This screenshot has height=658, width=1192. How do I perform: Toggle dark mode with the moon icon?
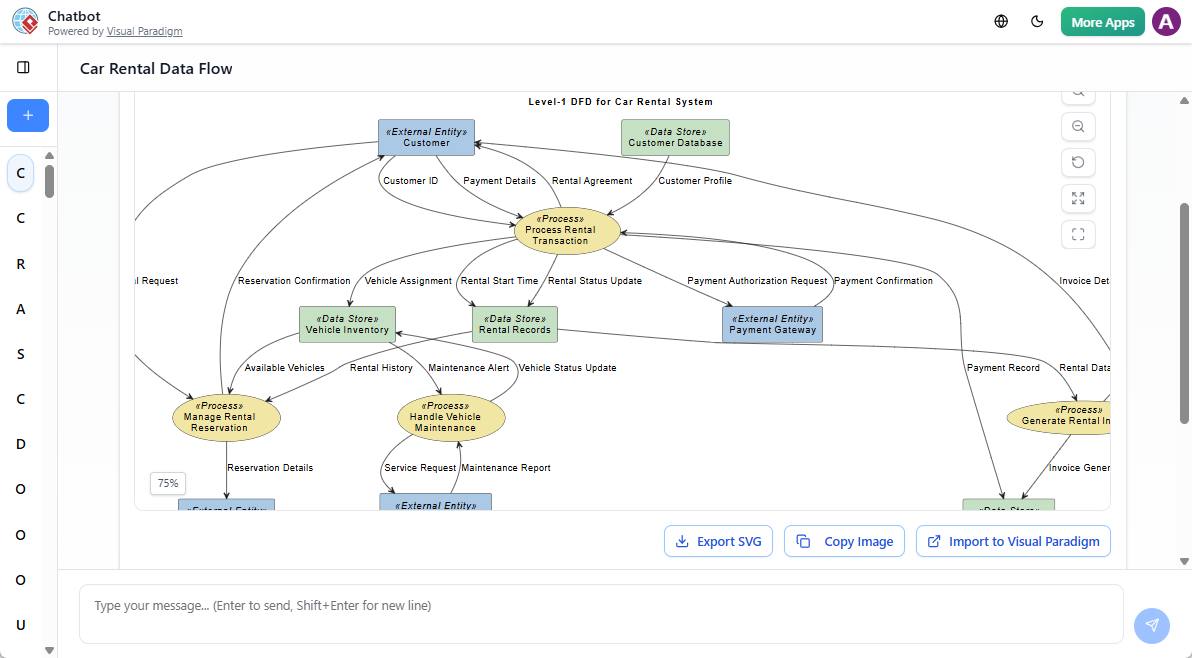tap(1037, 20)
